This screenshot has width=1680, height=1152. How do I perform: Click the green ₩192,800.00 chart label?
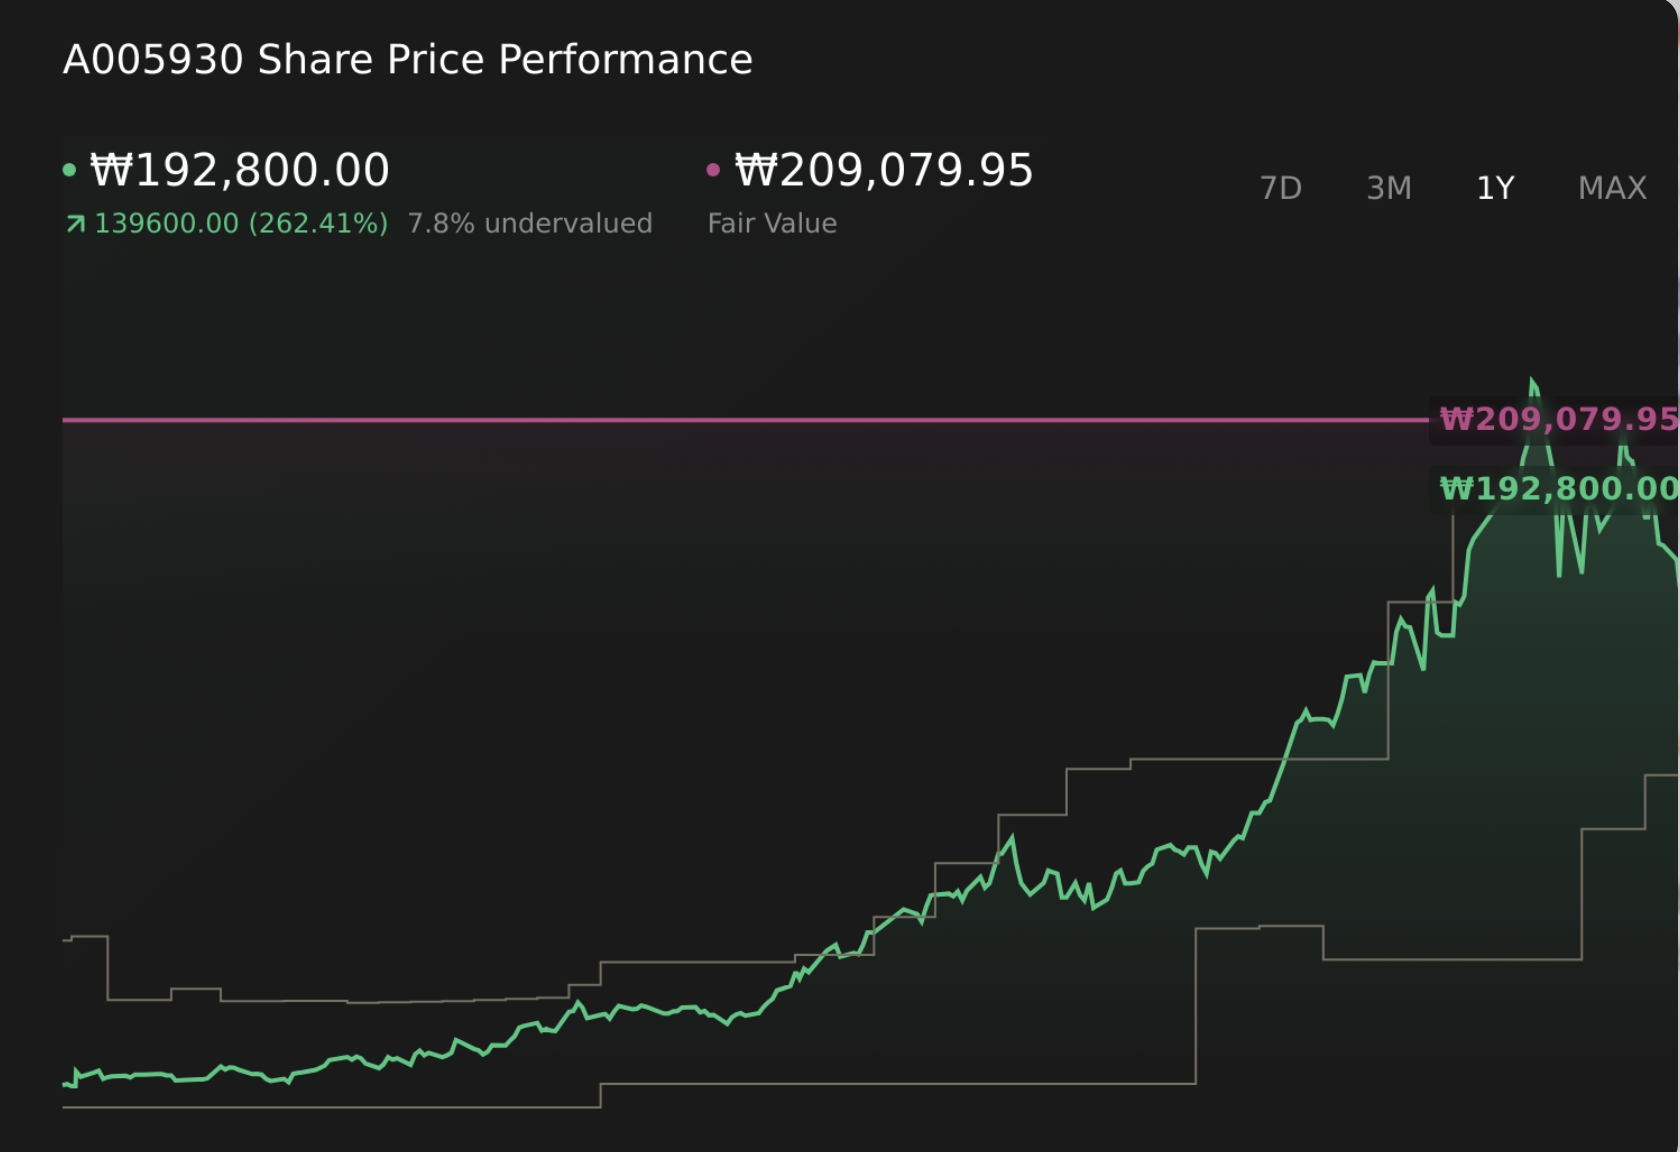coord(1556,489)
